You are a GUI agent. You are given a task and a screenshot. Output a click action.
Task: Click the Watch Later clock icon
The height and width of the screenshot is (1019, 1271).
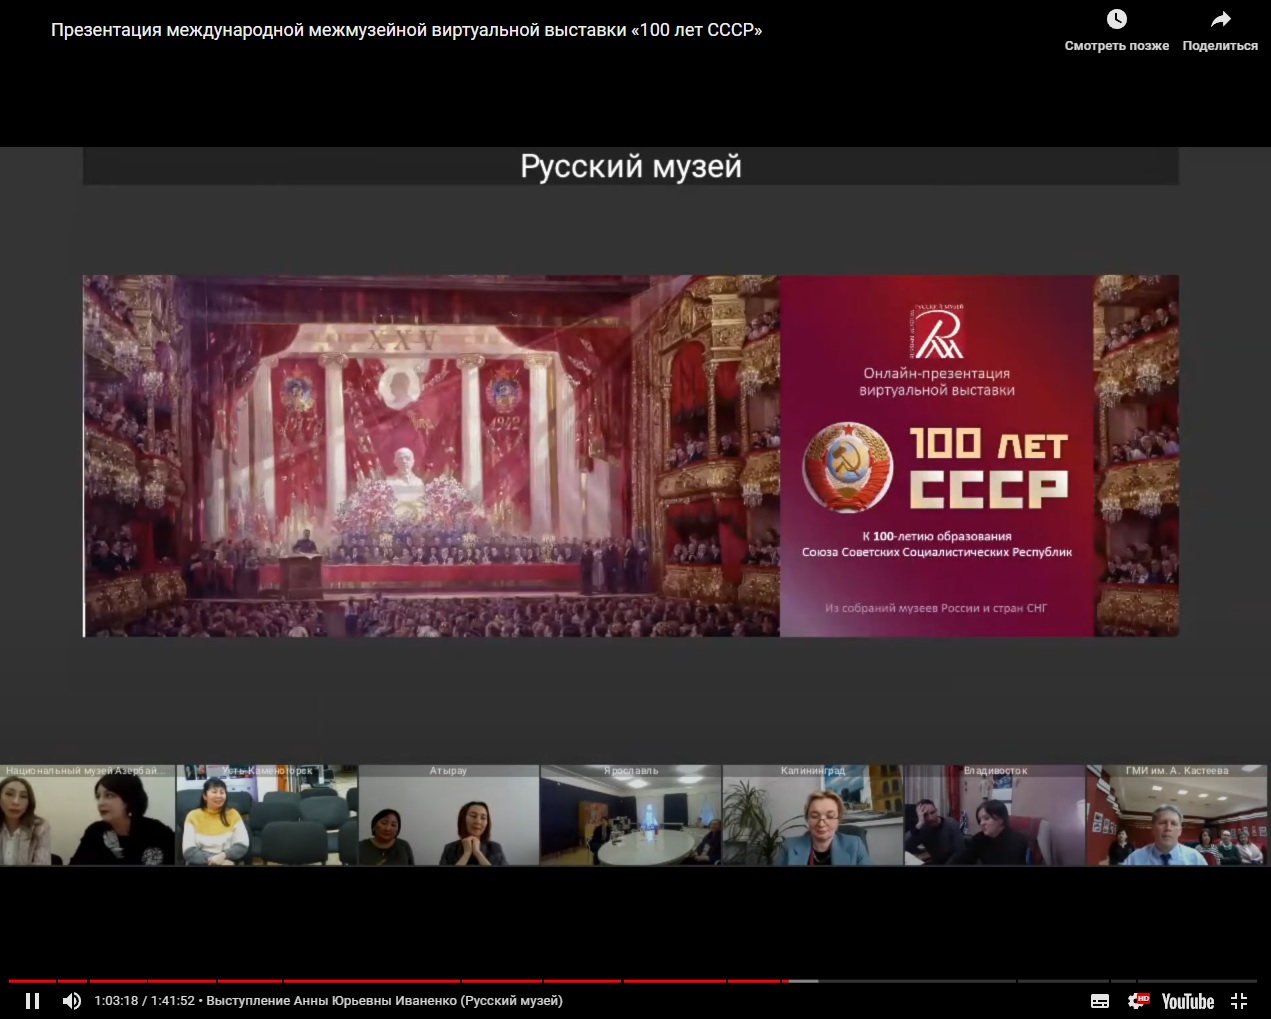coord(1116,20)
